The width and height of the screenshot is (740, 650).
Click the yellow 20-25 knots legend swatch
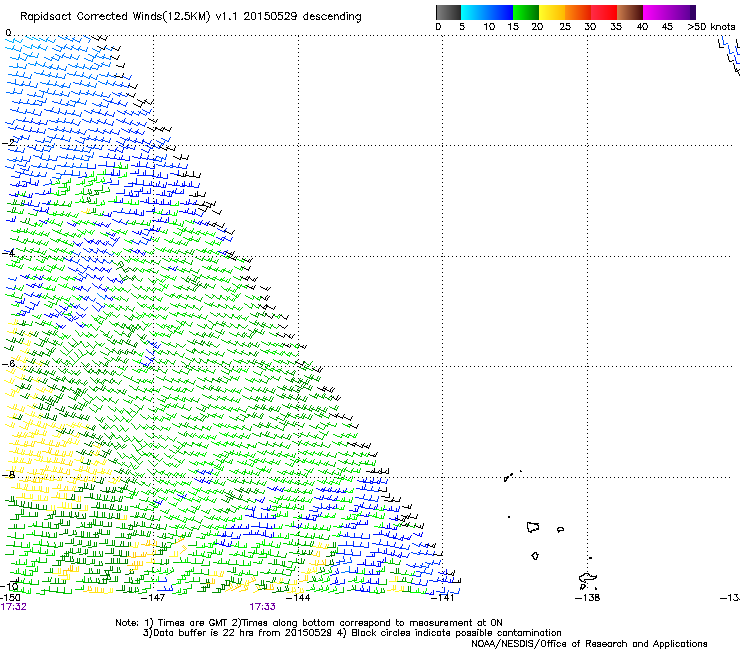(552, 12)
